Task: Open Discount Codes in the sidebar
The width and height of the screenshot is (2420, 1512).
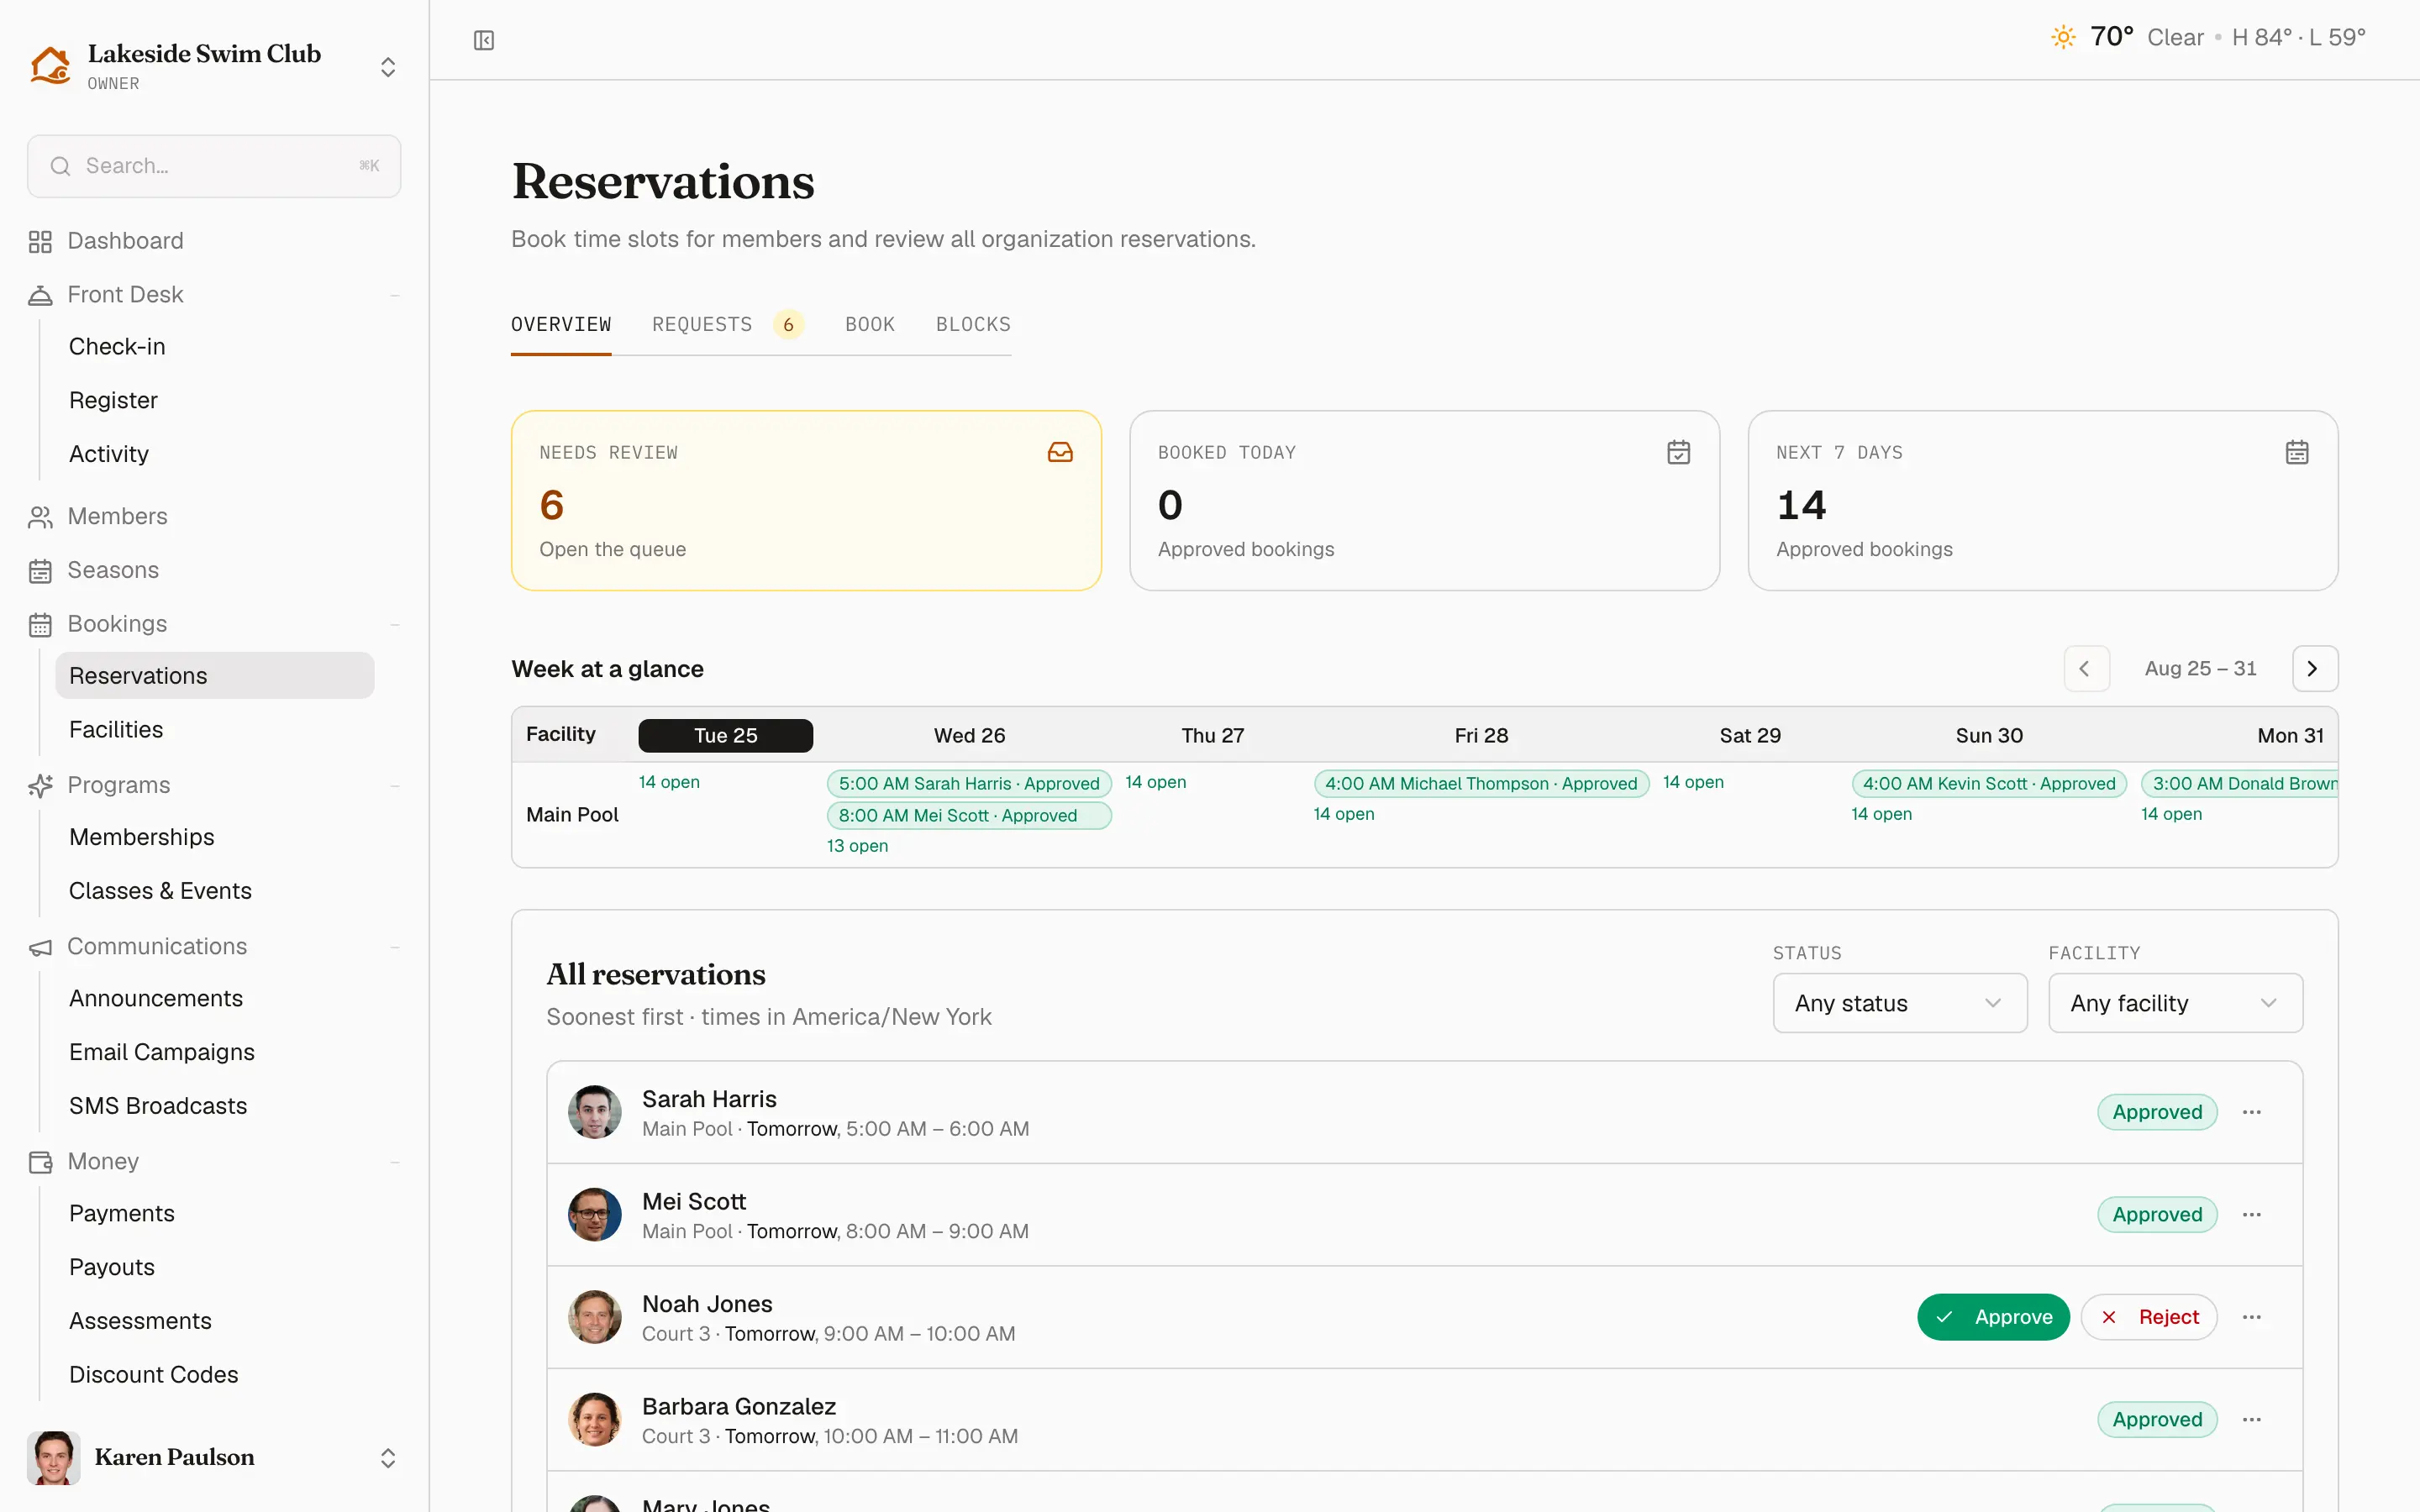Action: [x=154, y=1375]
